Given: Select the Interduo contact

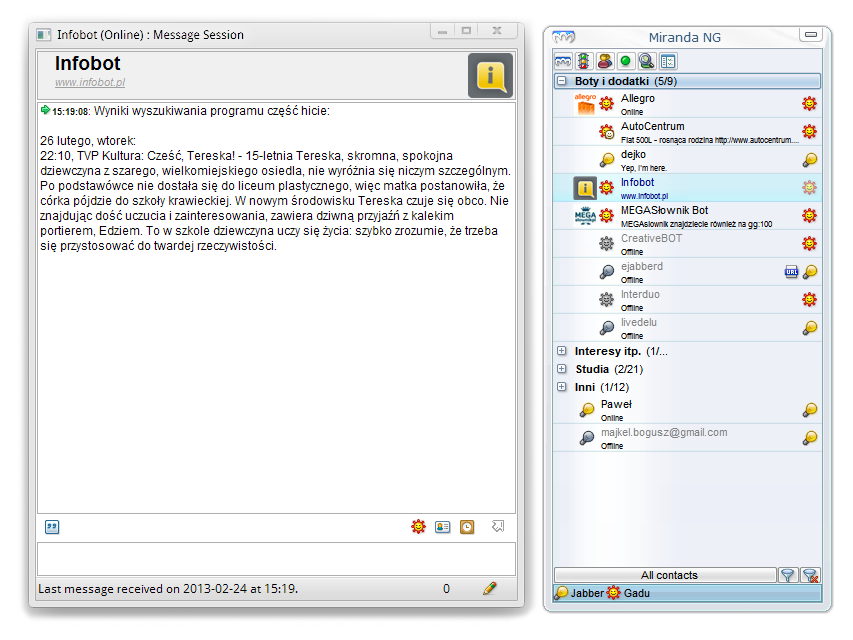Looking at the screenshot, I should click(688, 300).
